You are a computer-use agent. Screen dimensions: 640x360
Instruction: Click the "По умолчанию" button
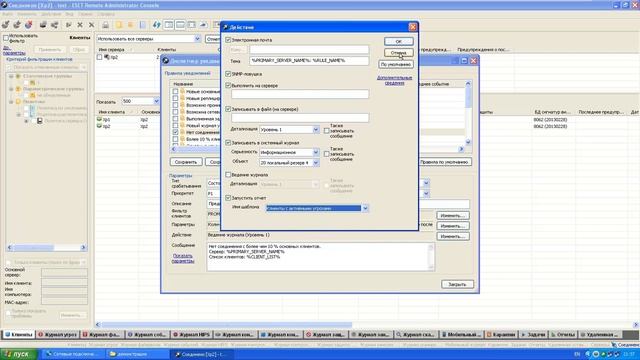(x=396, y=64)
